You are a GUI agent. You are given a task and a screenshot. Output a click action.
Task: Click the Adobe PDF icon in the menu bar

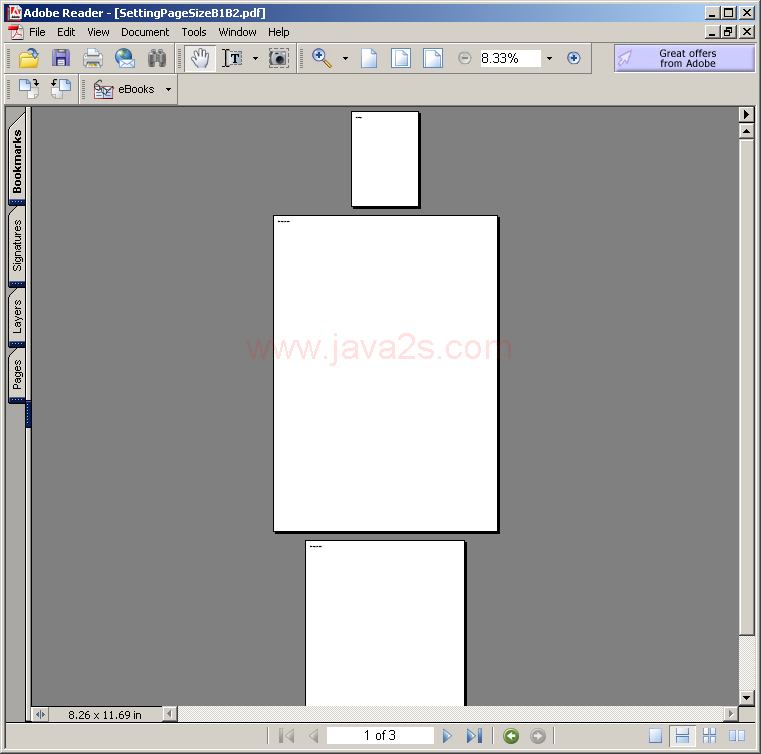pyautogui.click(x=16, y=32)
